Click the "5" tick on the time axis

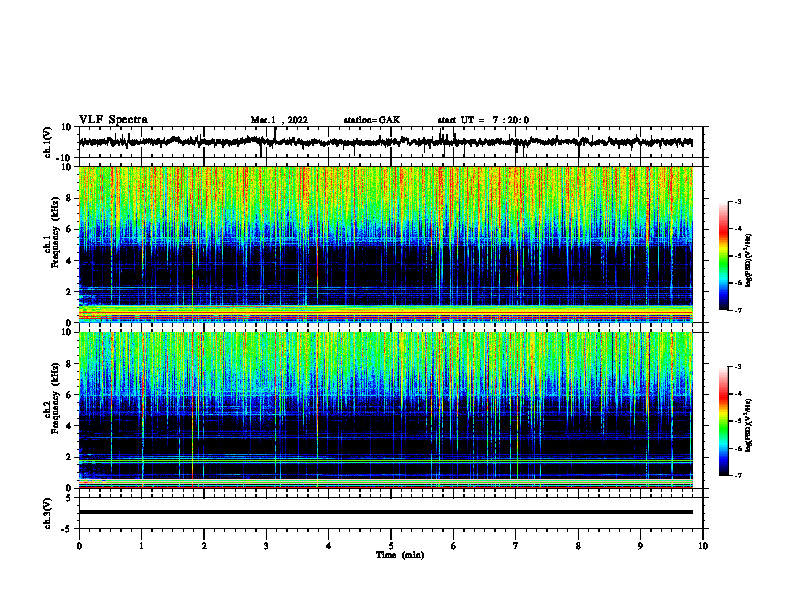coord(391,546)
